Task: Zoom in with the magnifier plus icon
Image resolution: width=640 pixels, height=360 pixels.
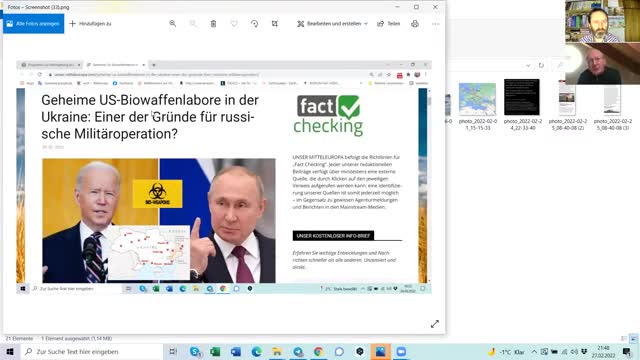Action: (173, 24)
